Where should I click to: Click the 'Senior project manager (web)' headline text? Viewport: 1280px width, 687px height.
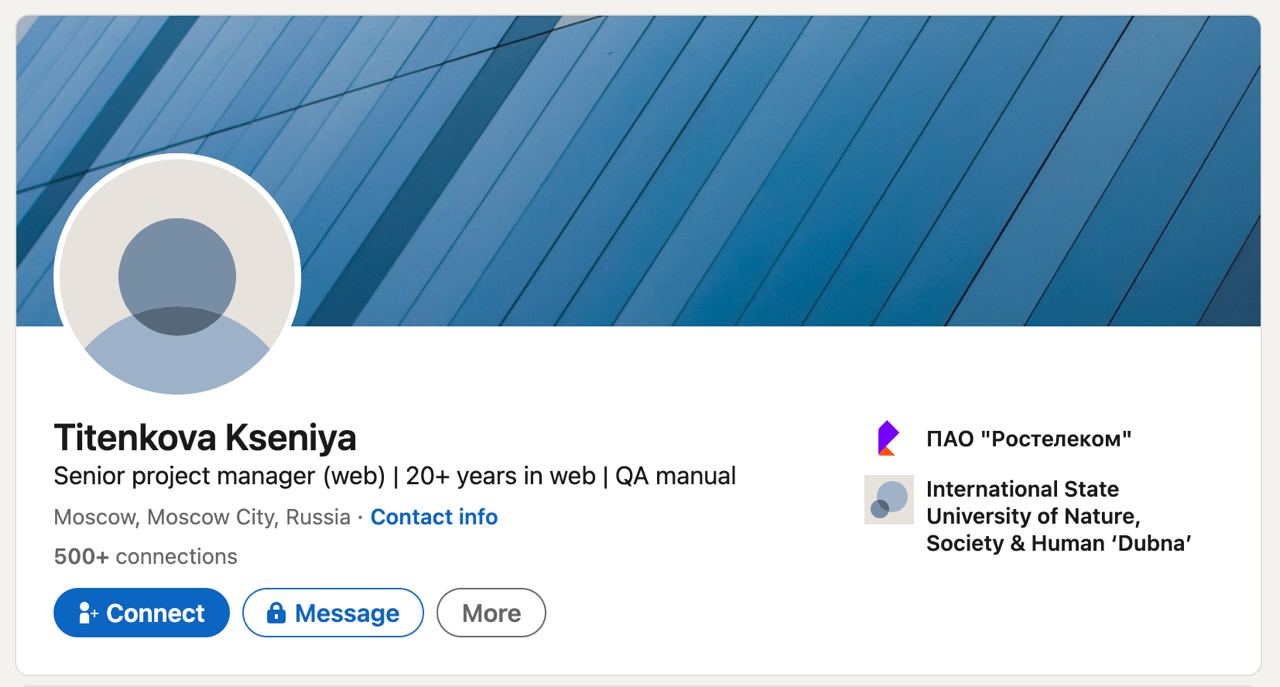pos(219,476)
